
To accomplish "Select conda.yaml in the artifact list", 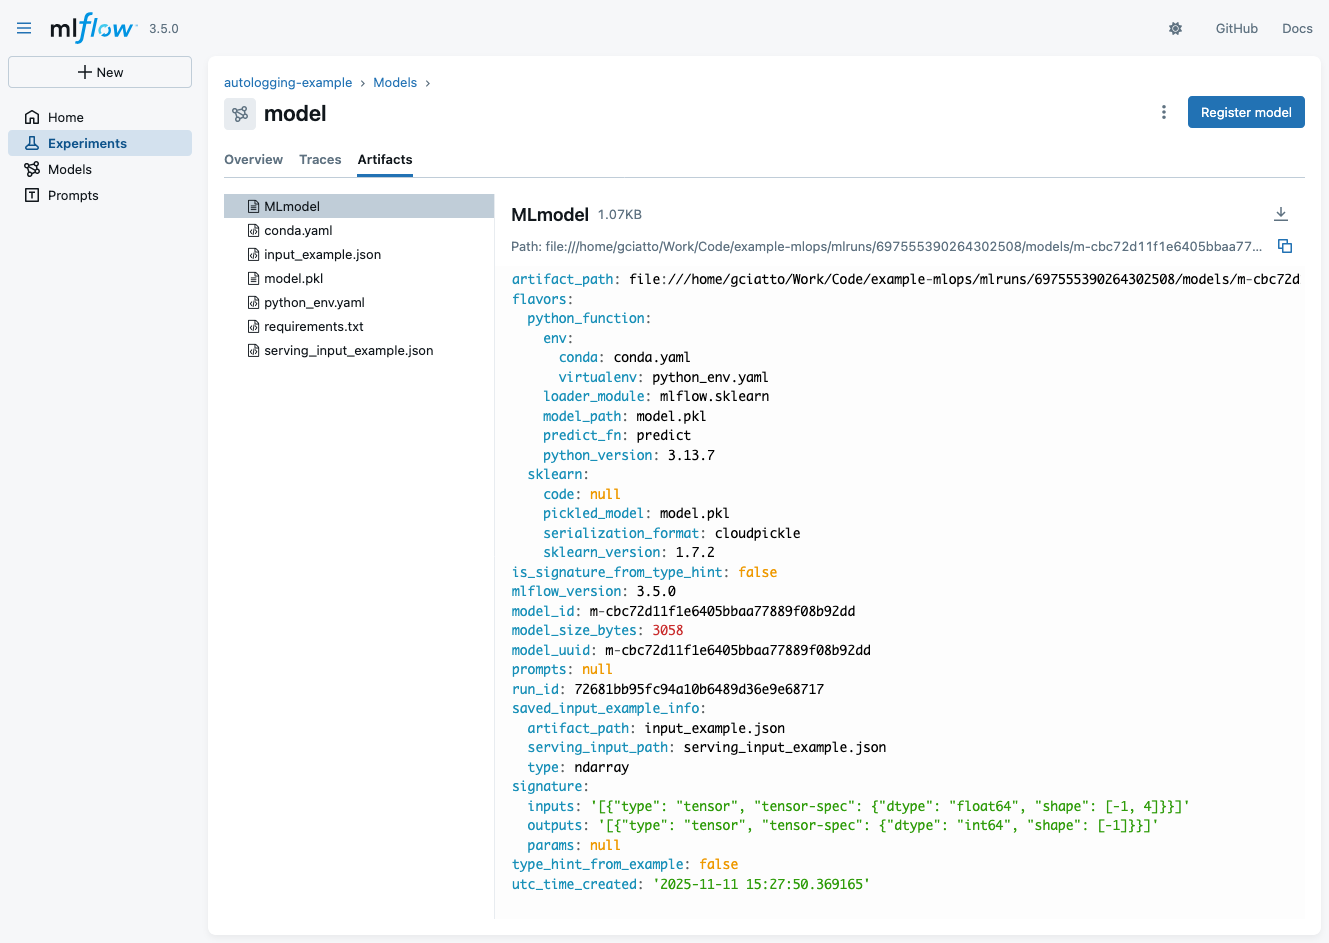I will tap(298, 230).
